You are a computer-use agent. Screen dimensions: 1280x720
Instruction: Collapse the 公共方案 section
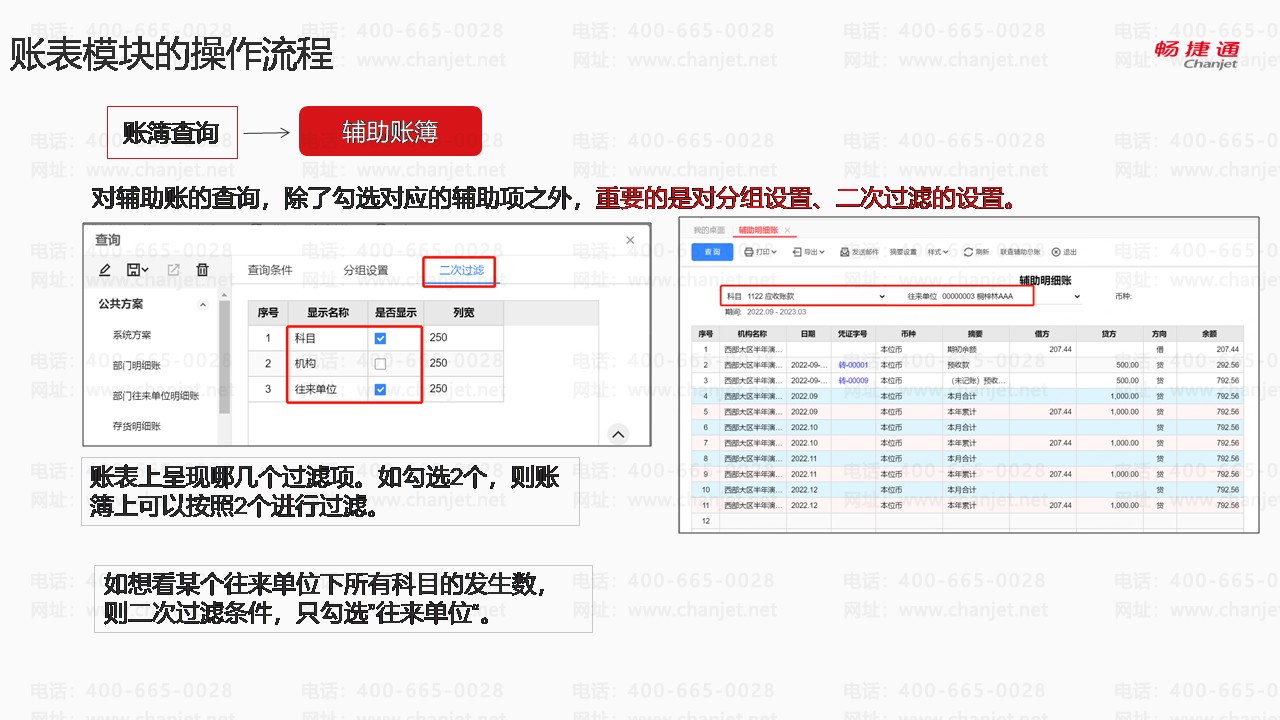[x=203, y=305]
